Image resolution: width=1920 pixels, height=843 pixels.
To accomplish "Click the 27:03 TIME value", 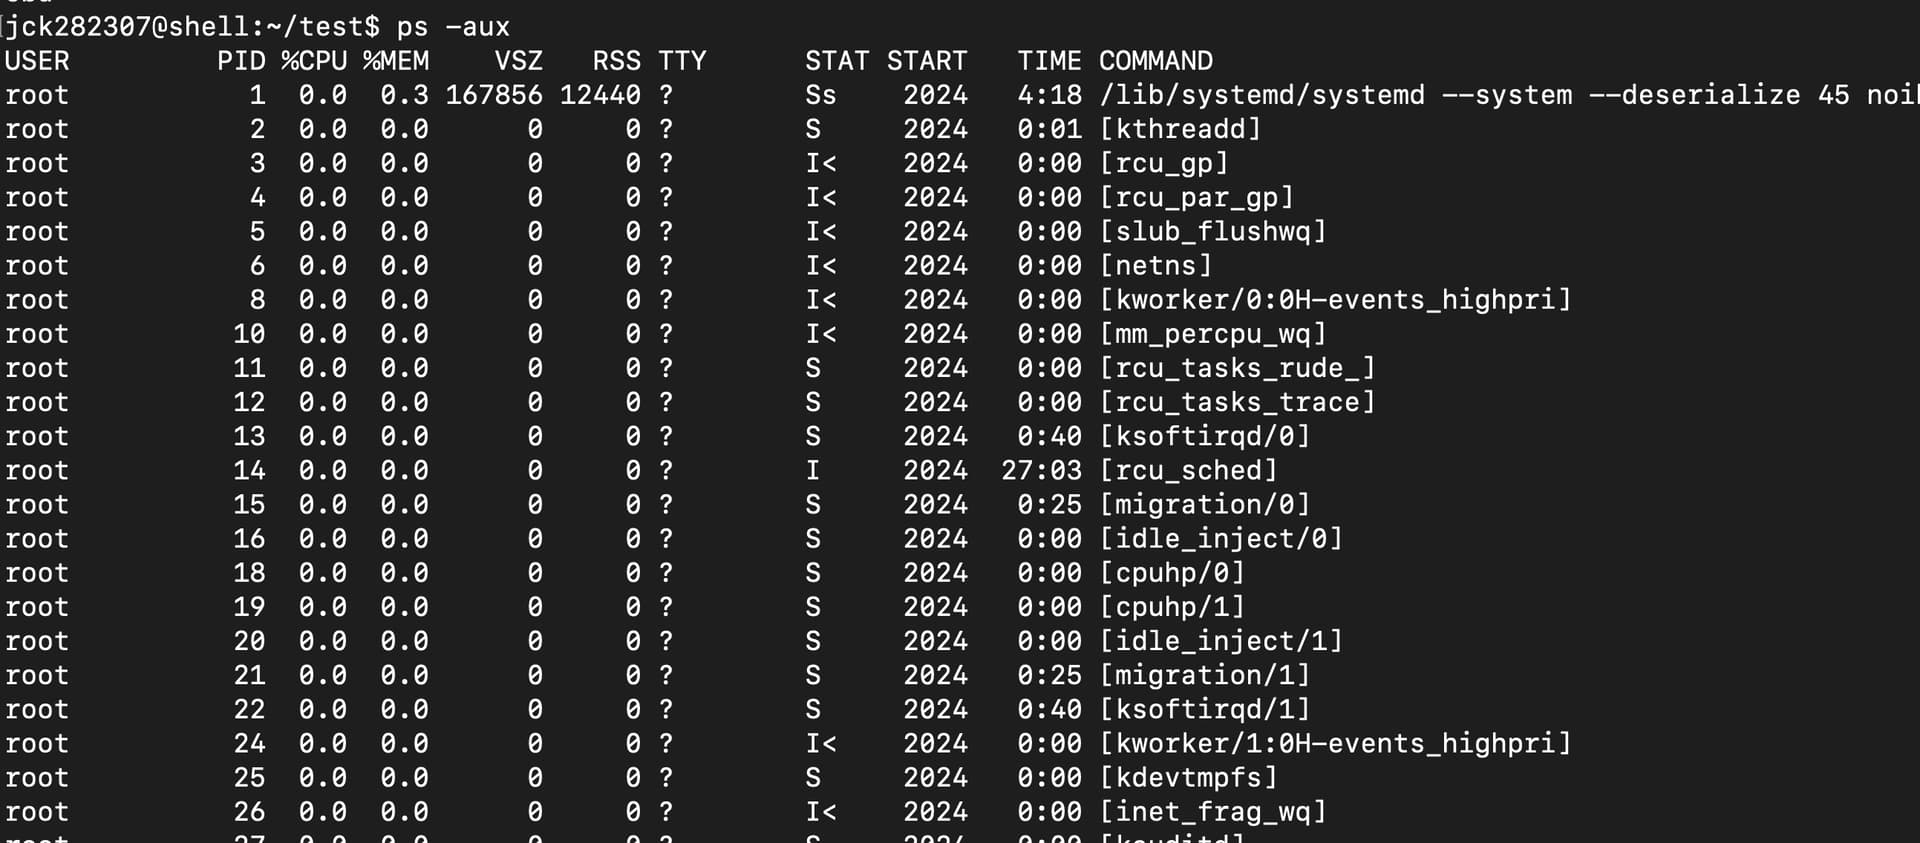I will 1042,470.
